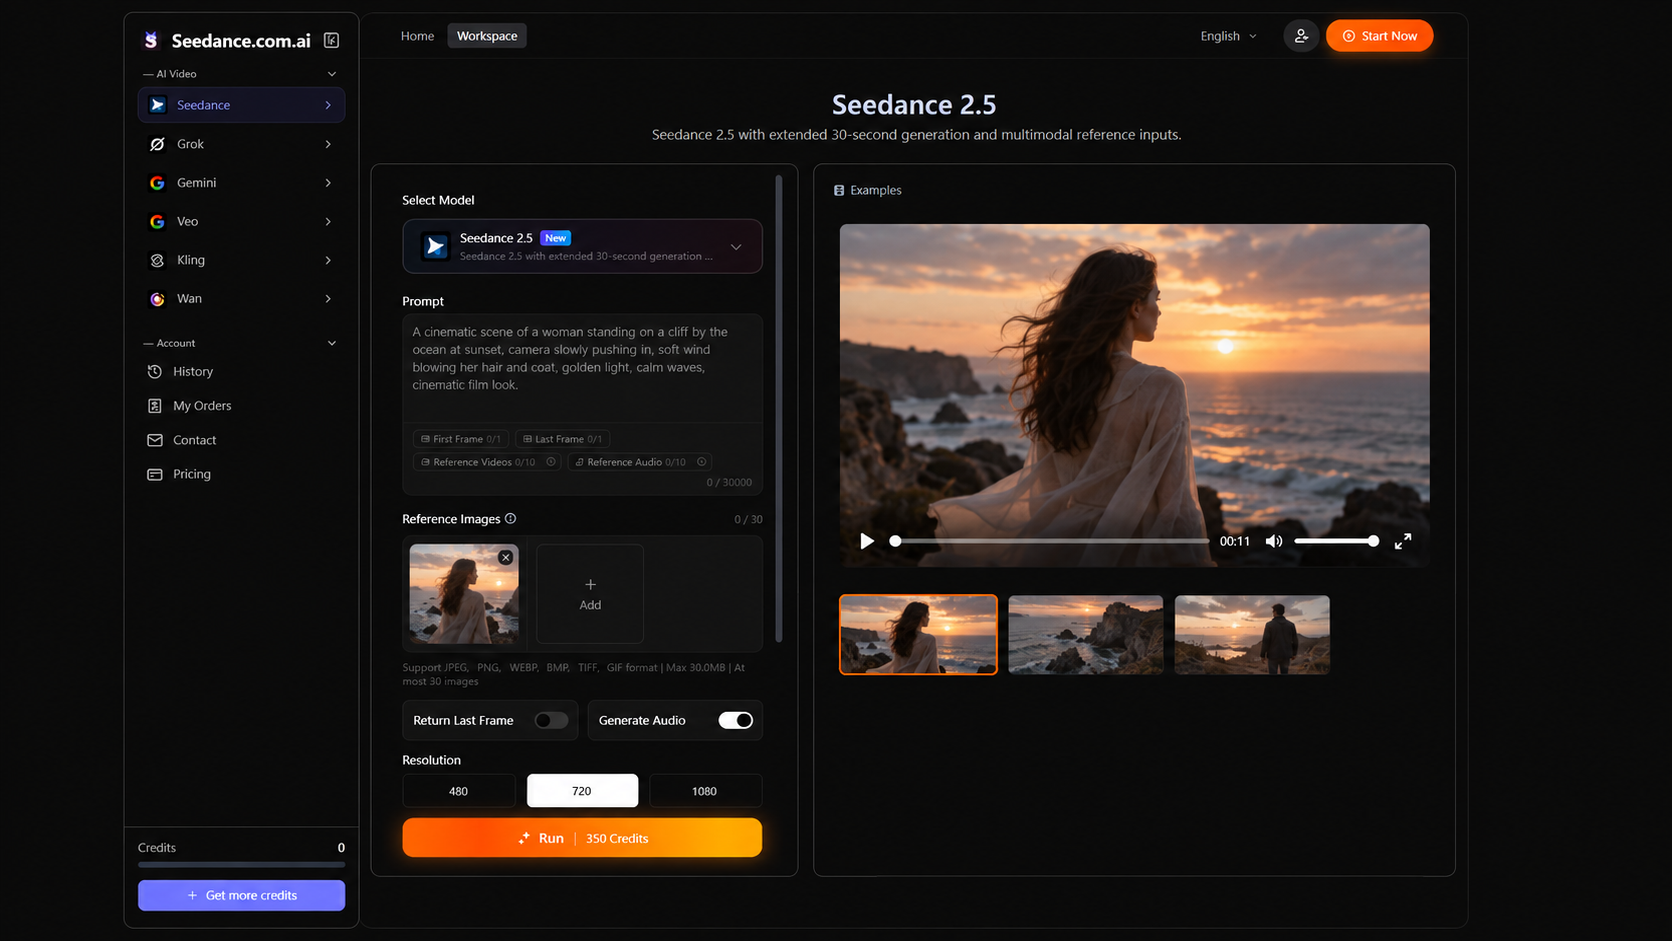Collapse the Account section
The image size is (1672, 941).
[x=332, y=343]
